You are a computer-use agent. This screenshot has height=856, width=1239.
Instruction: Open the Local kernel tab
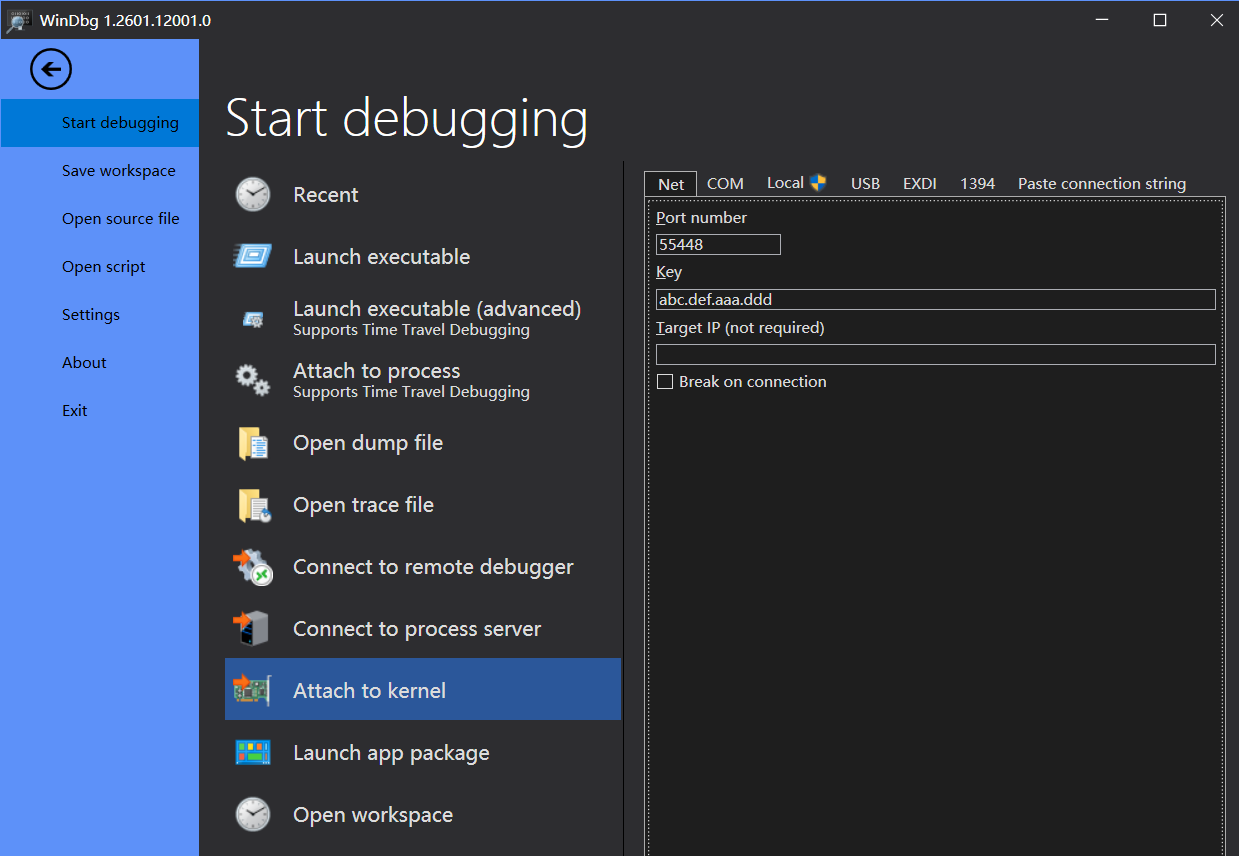coord(796,183)
